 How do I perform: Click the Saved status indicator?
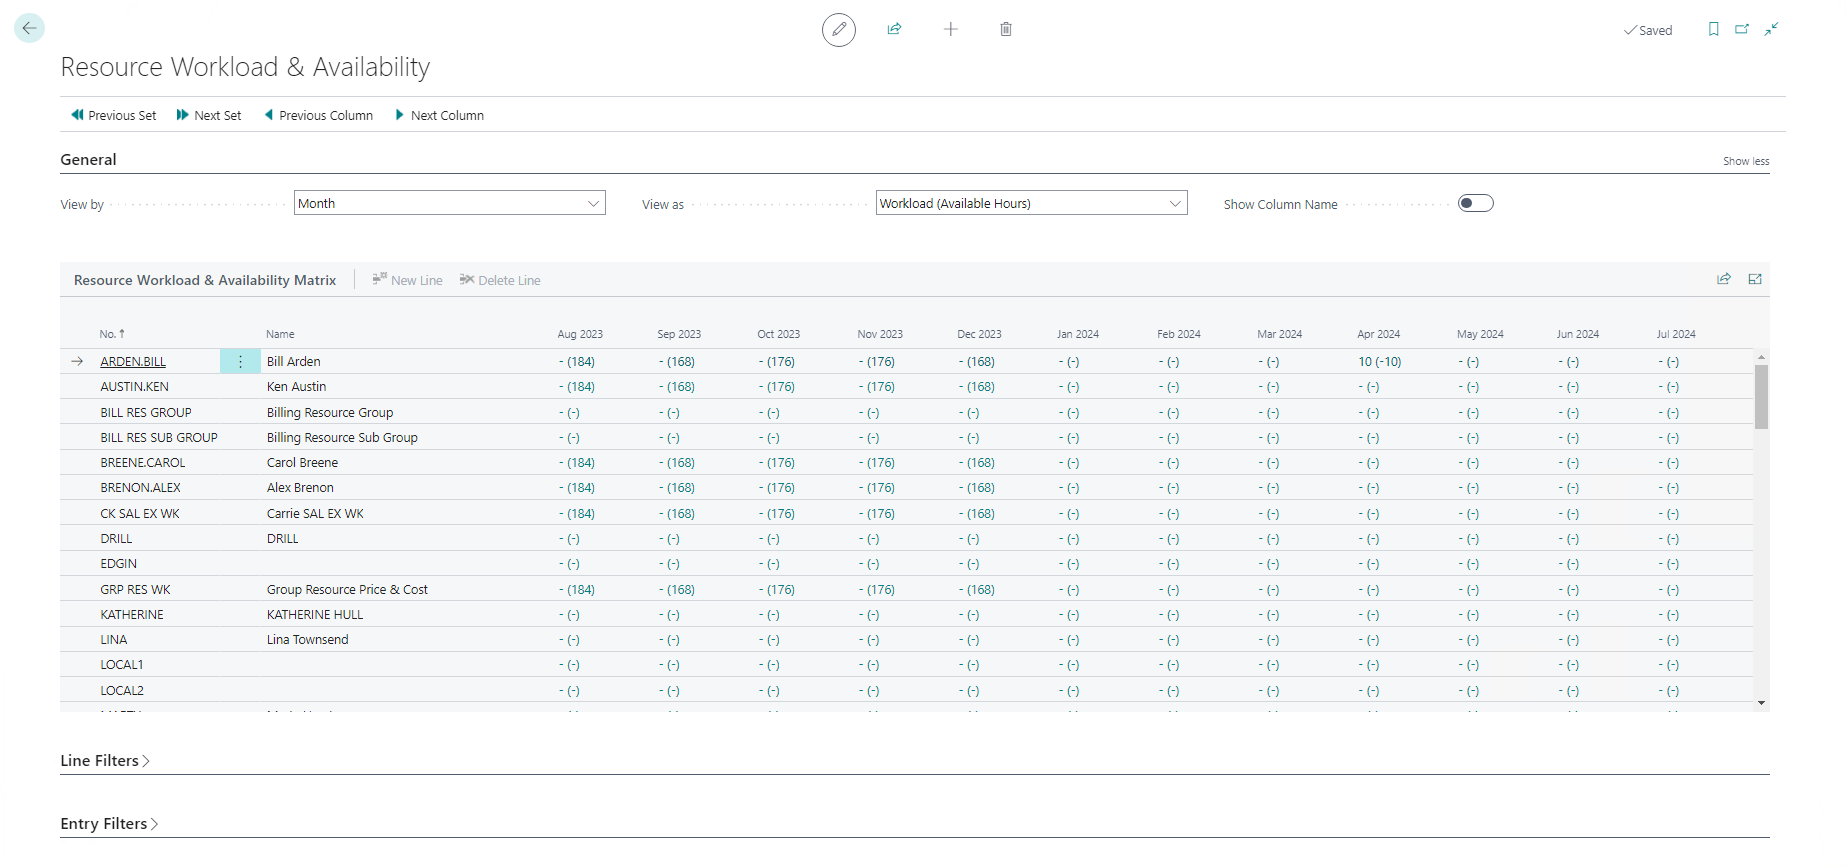pyautogui.click(x=1648, y=30)
